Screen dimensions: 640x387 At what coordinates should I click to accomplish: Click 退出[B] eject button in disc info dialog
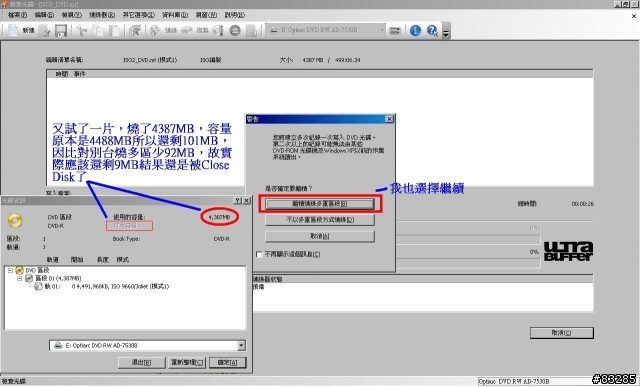tap(141, 363)
